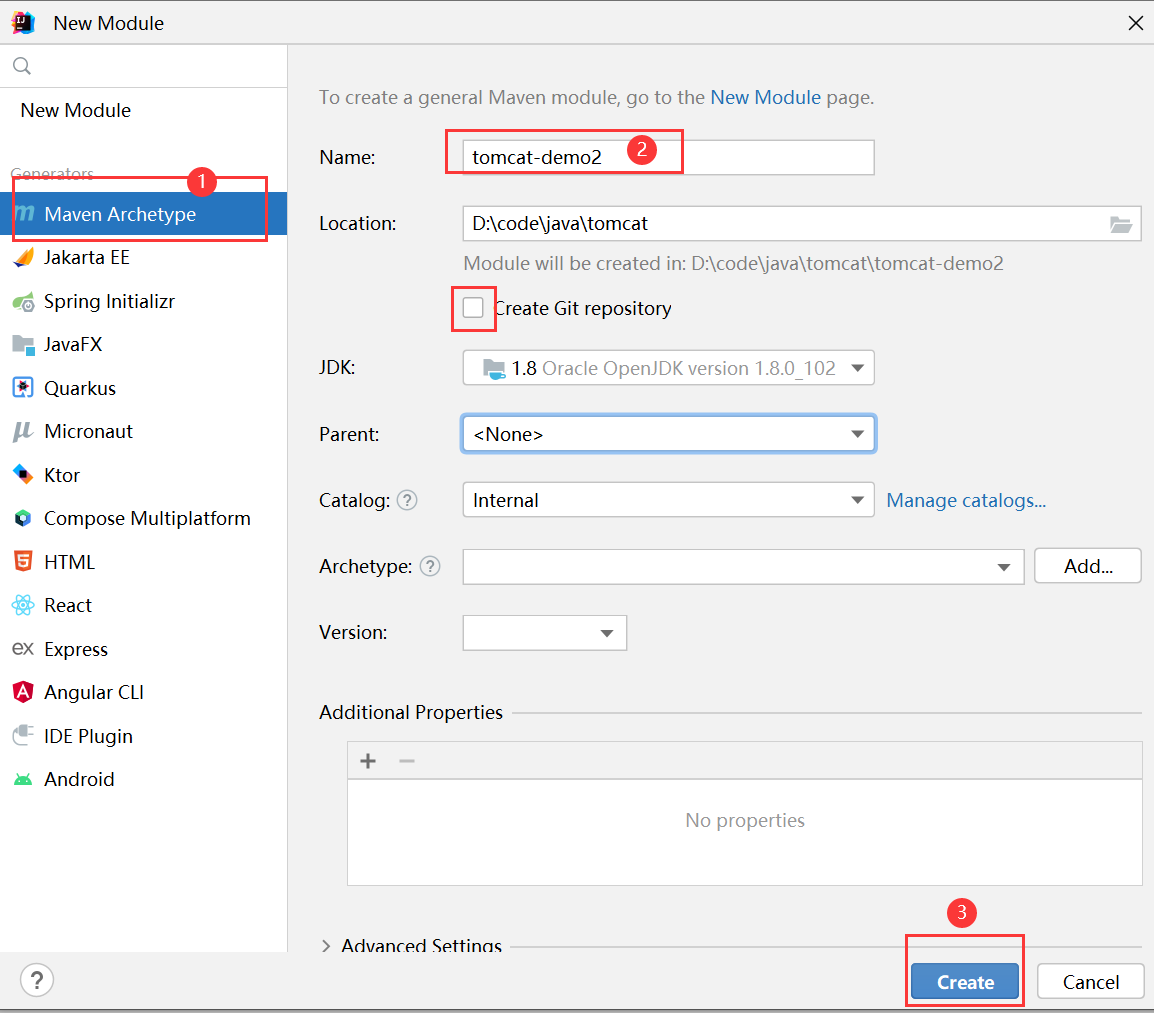
Task: Click the 'No properties' placeholder text
Action: (x=745, y=820)
